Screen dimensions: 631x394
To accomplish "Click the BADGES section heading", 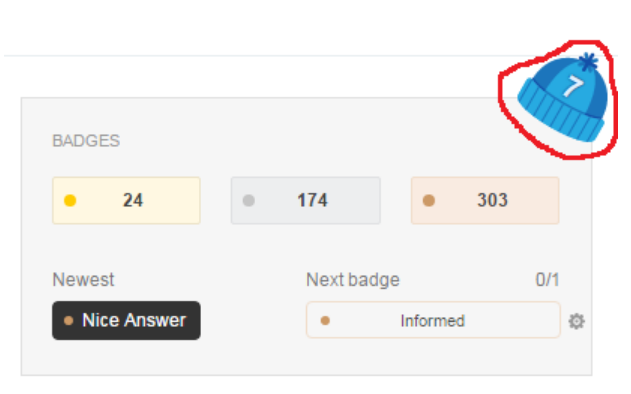I will tap(86, 141).
